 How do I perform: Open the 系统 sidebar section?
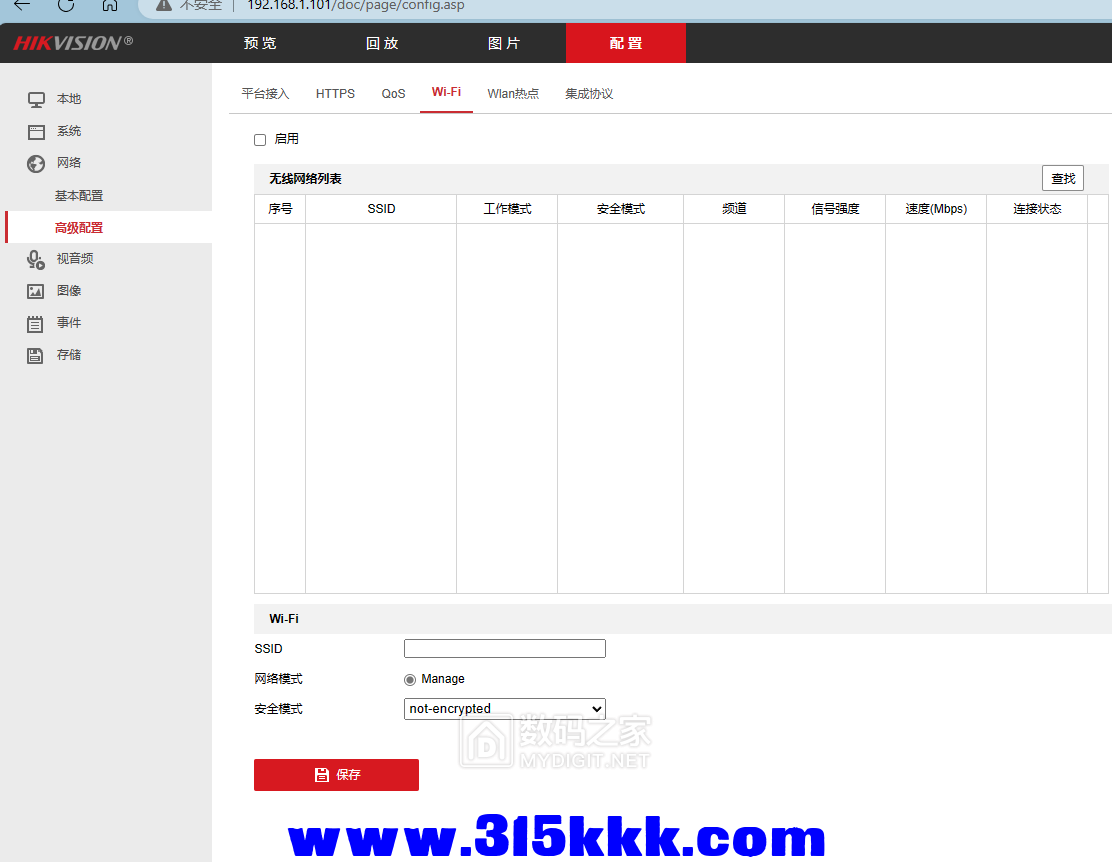tap(69, 131)
